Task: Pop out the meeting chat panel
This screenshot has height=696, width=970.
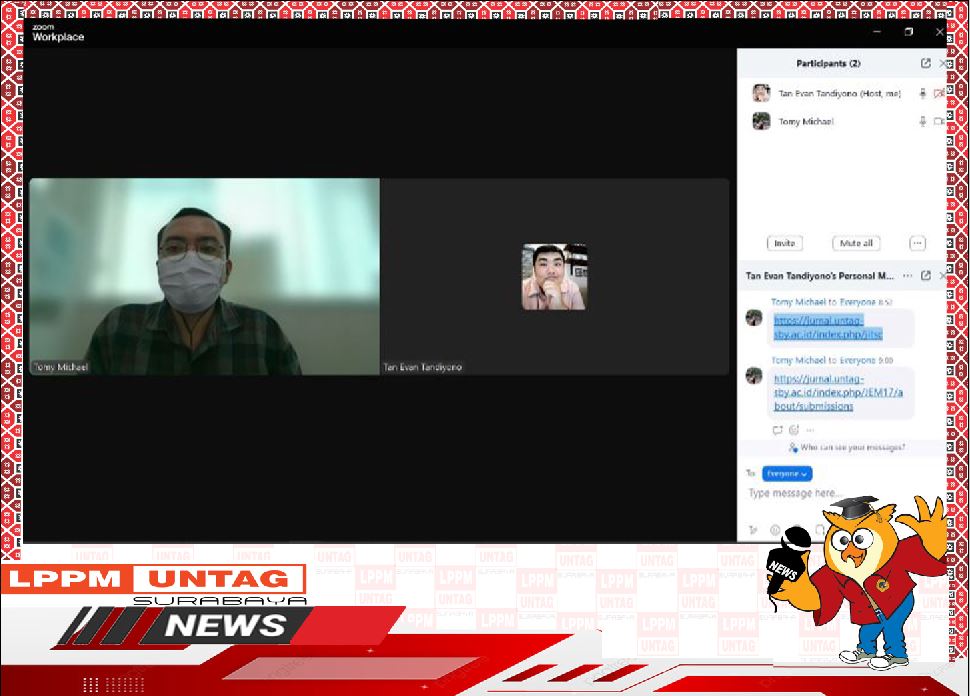Action: click(x=925, y=276)
